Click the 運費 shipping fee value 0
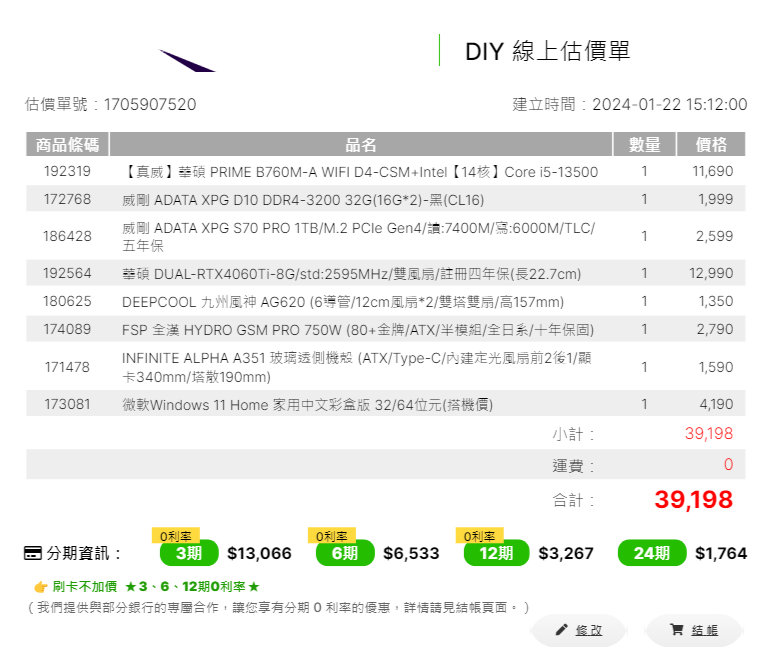The width and height of the screenshot is (772, 671). coord(729,464)
